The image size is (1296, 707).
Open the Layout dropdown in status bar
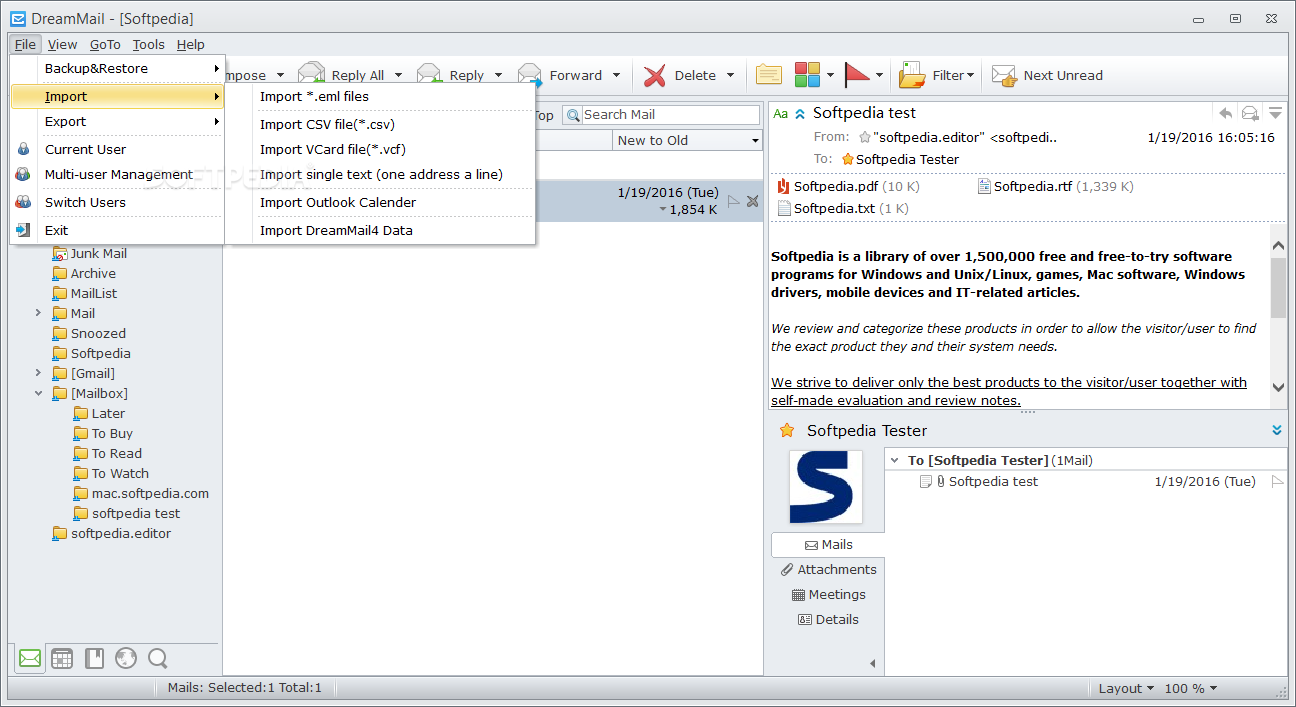tap(1126, 688)
